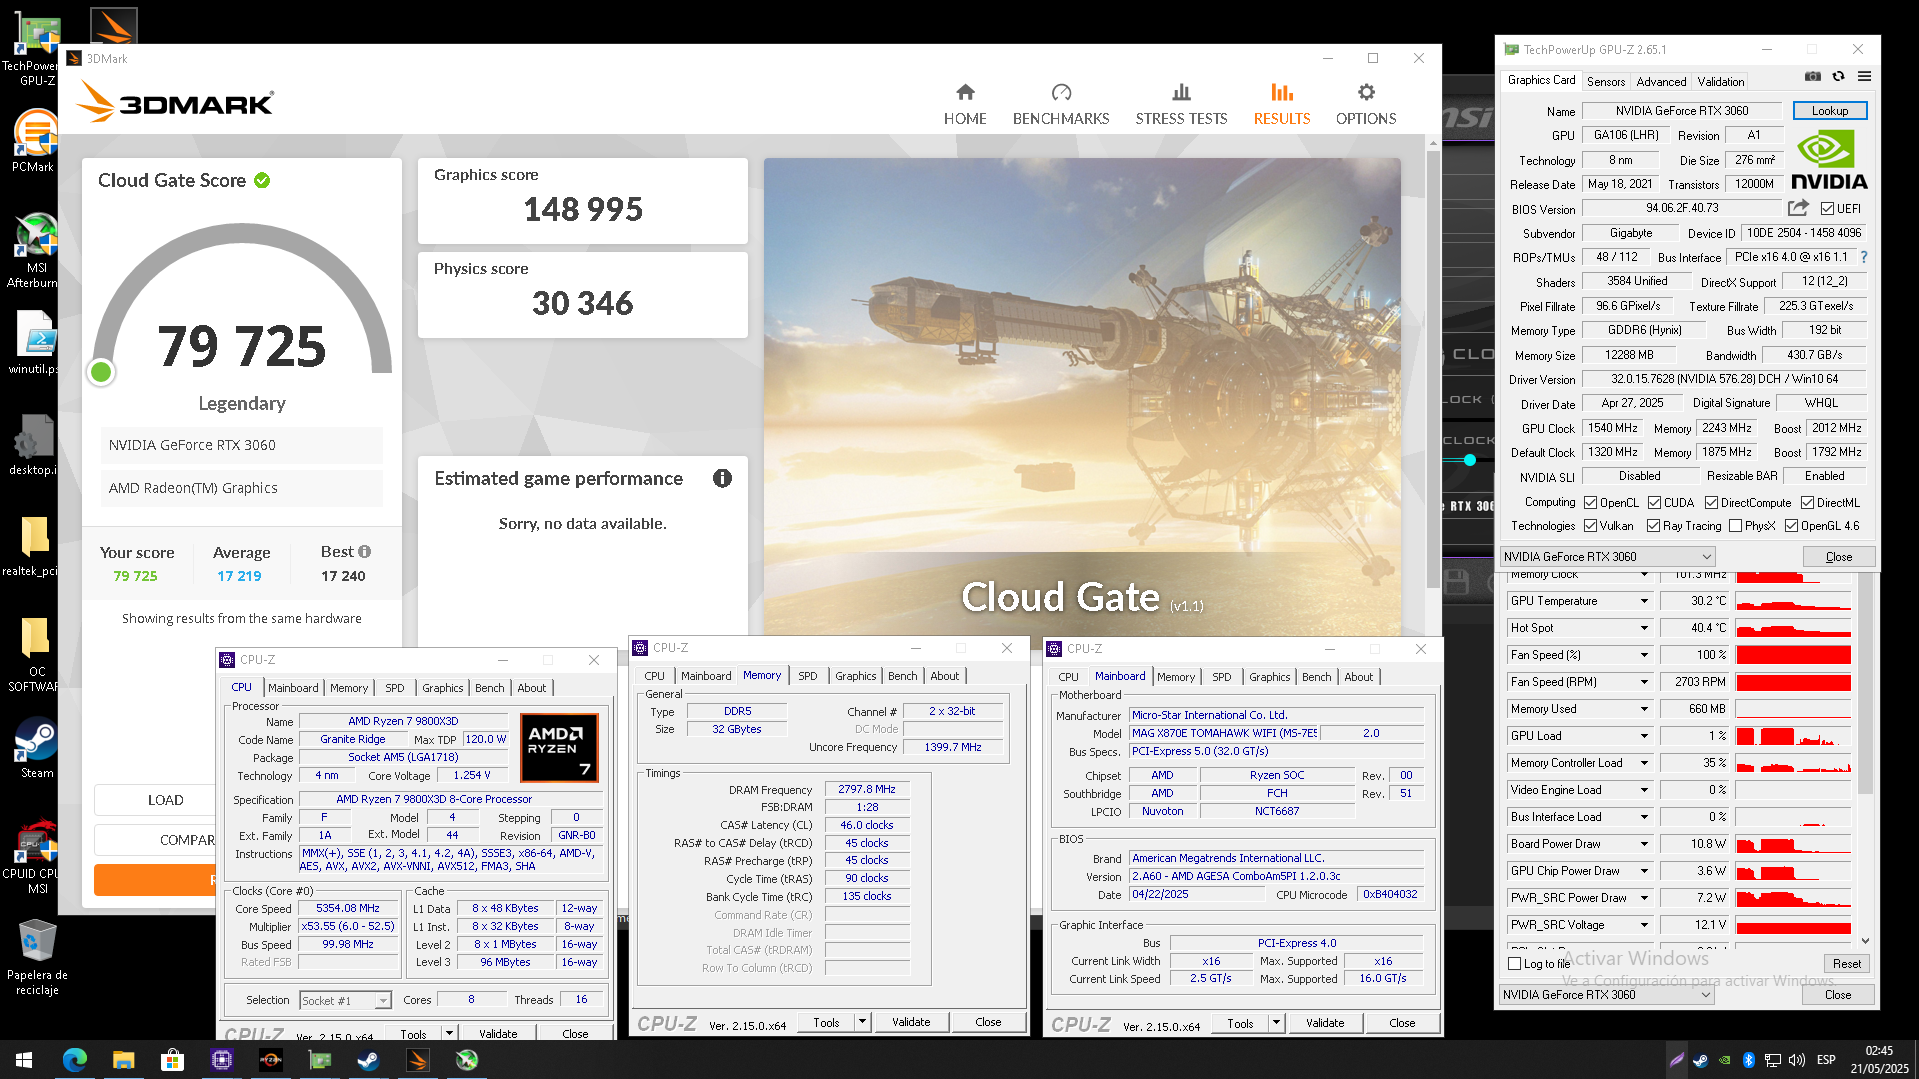The height and width of the screenshot is (1079, 1919).
Task: Toggle the CUDA checkbox
Action: pos(1654,503)
